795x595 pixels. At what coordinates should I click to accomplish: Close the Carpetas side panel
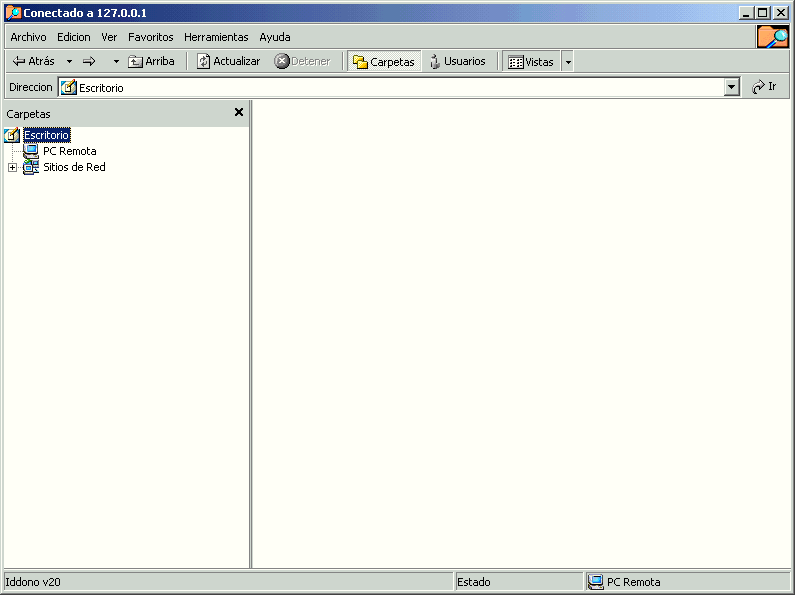pos(239,113)
